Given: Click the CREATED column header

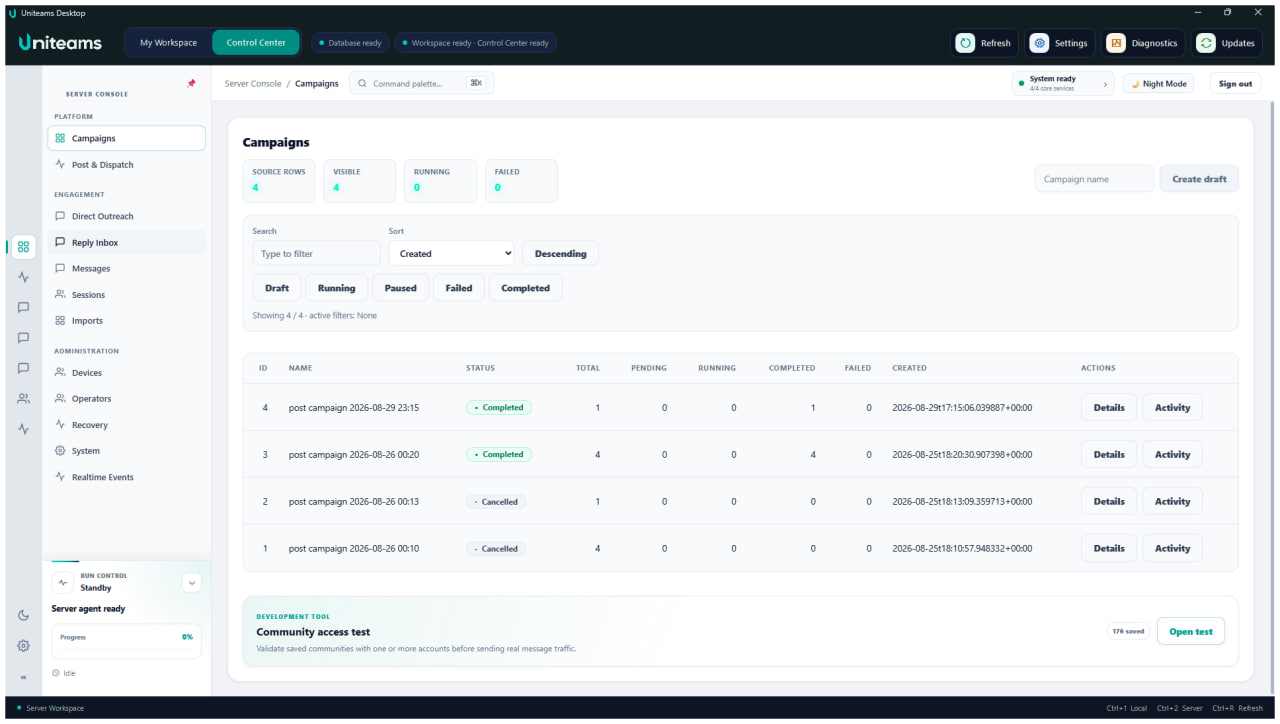Looking at the screenshot, I should click(x=909, y=368).
